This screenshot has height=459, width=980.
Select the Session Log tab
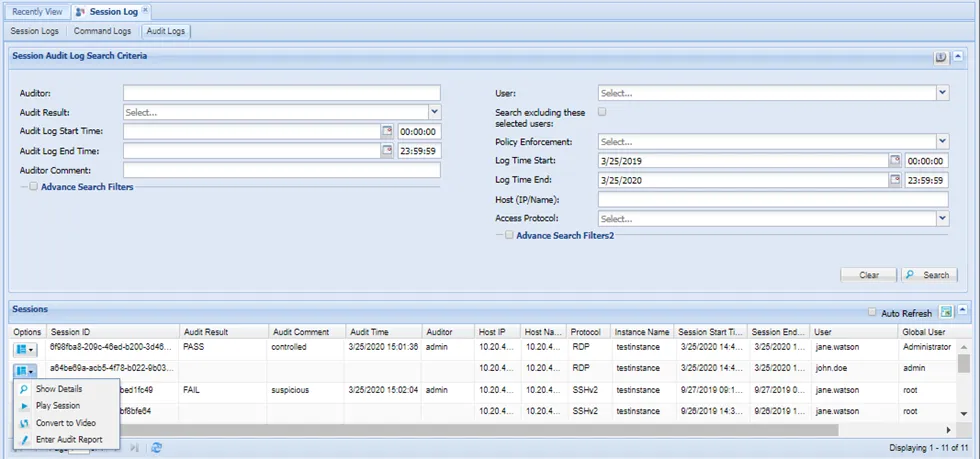click(x=110, y=12)
